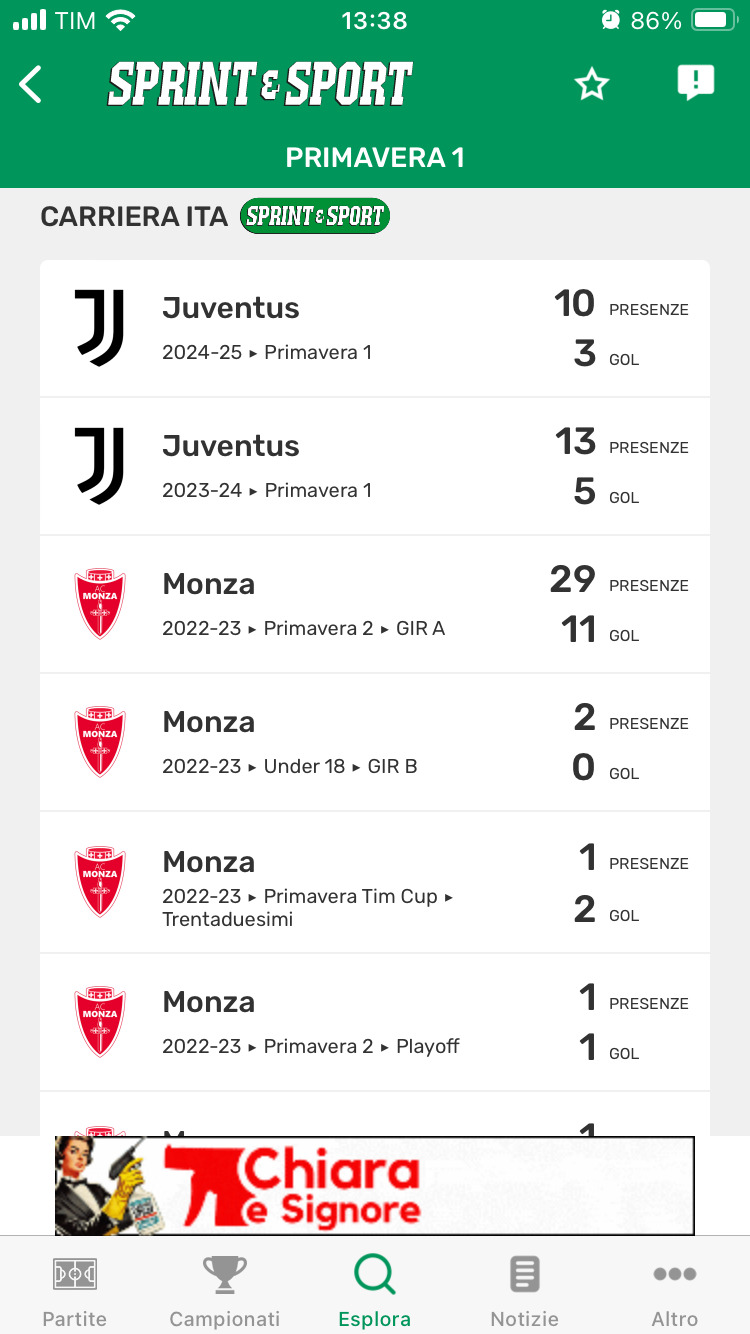
Task: Tap Monza crest in Under 18 GIR B row
Action: click(x=100, y=742)
